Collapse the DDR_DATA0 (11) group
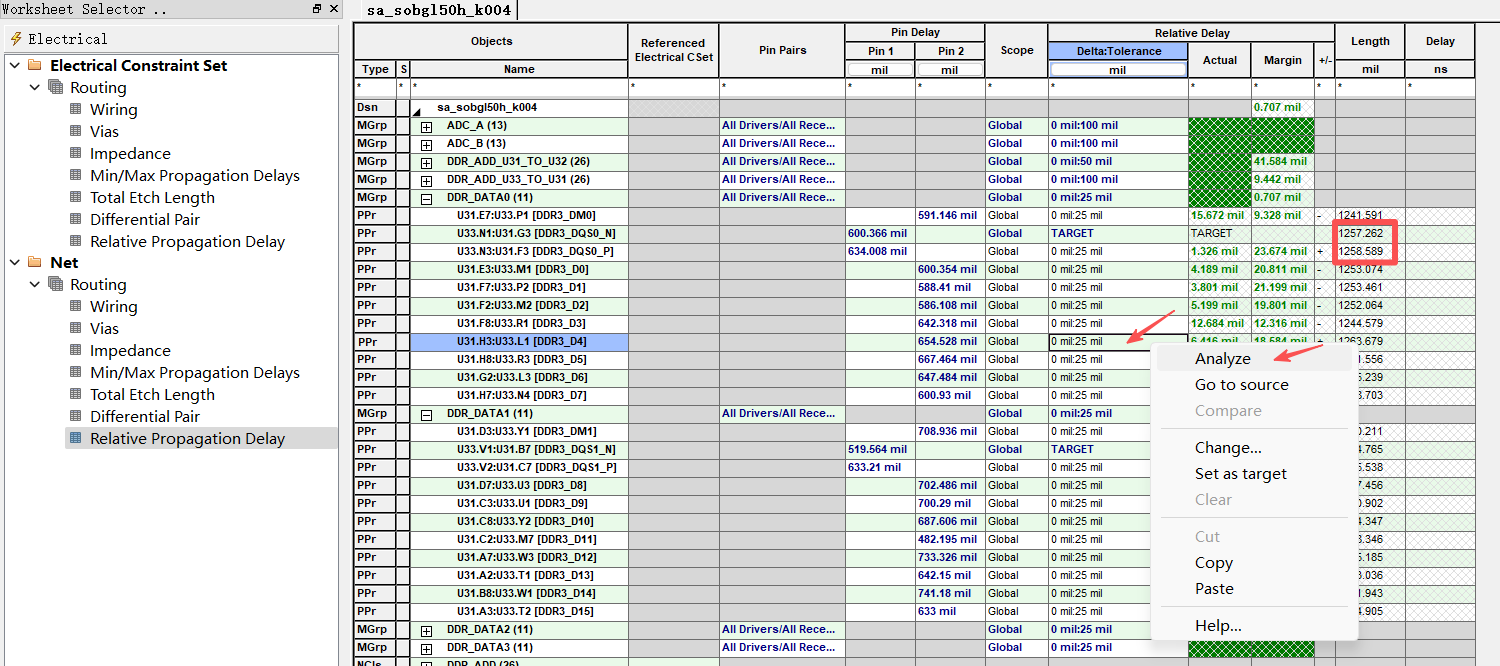 click(426, 198)
